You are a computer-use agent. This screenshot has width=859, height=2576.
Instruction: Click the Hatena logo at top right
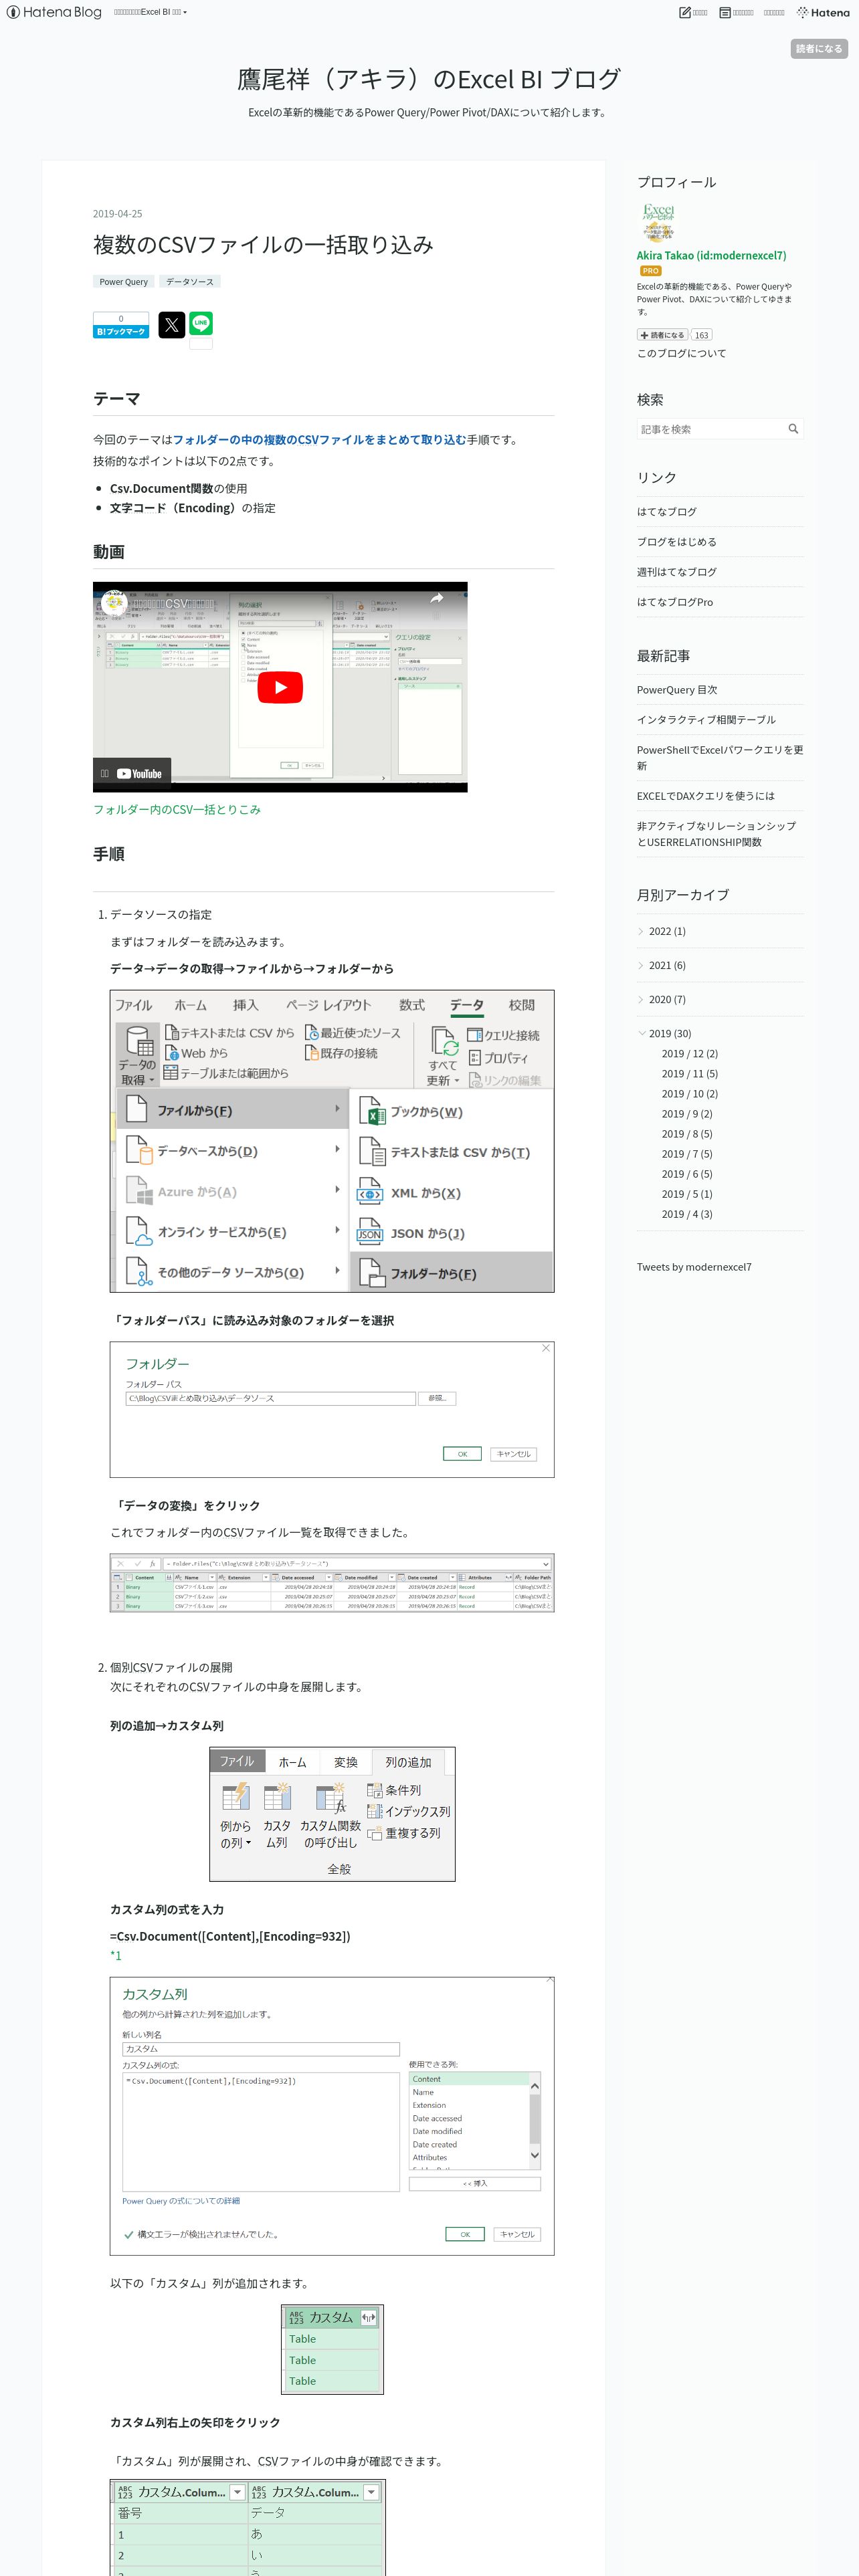click(x=823, y=12)
